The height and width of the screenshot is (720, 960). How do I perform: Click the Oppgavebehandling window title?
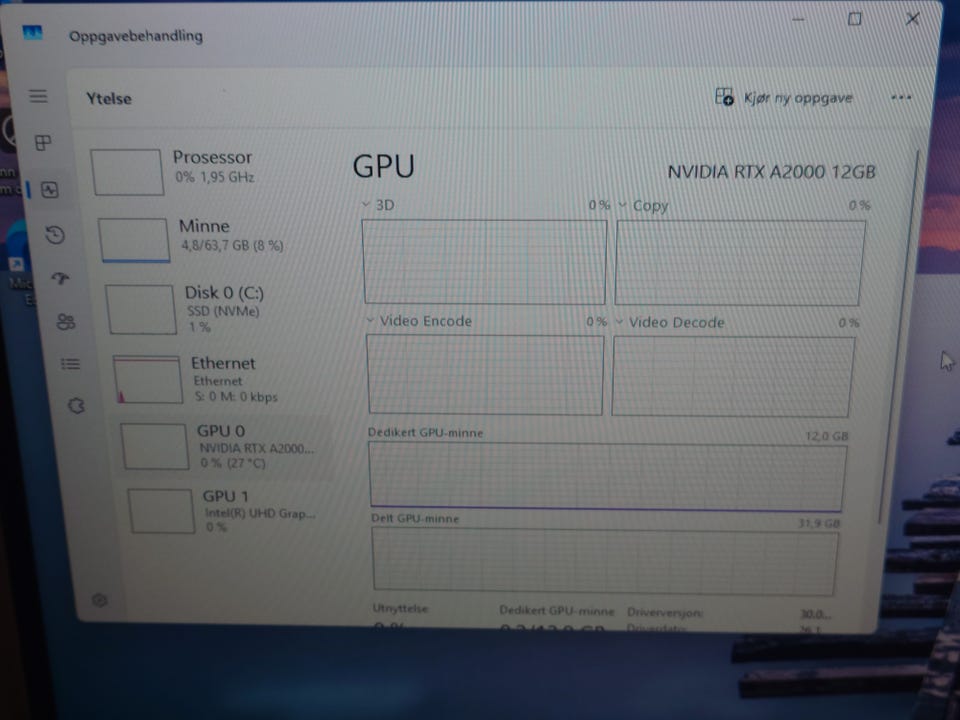136,36
